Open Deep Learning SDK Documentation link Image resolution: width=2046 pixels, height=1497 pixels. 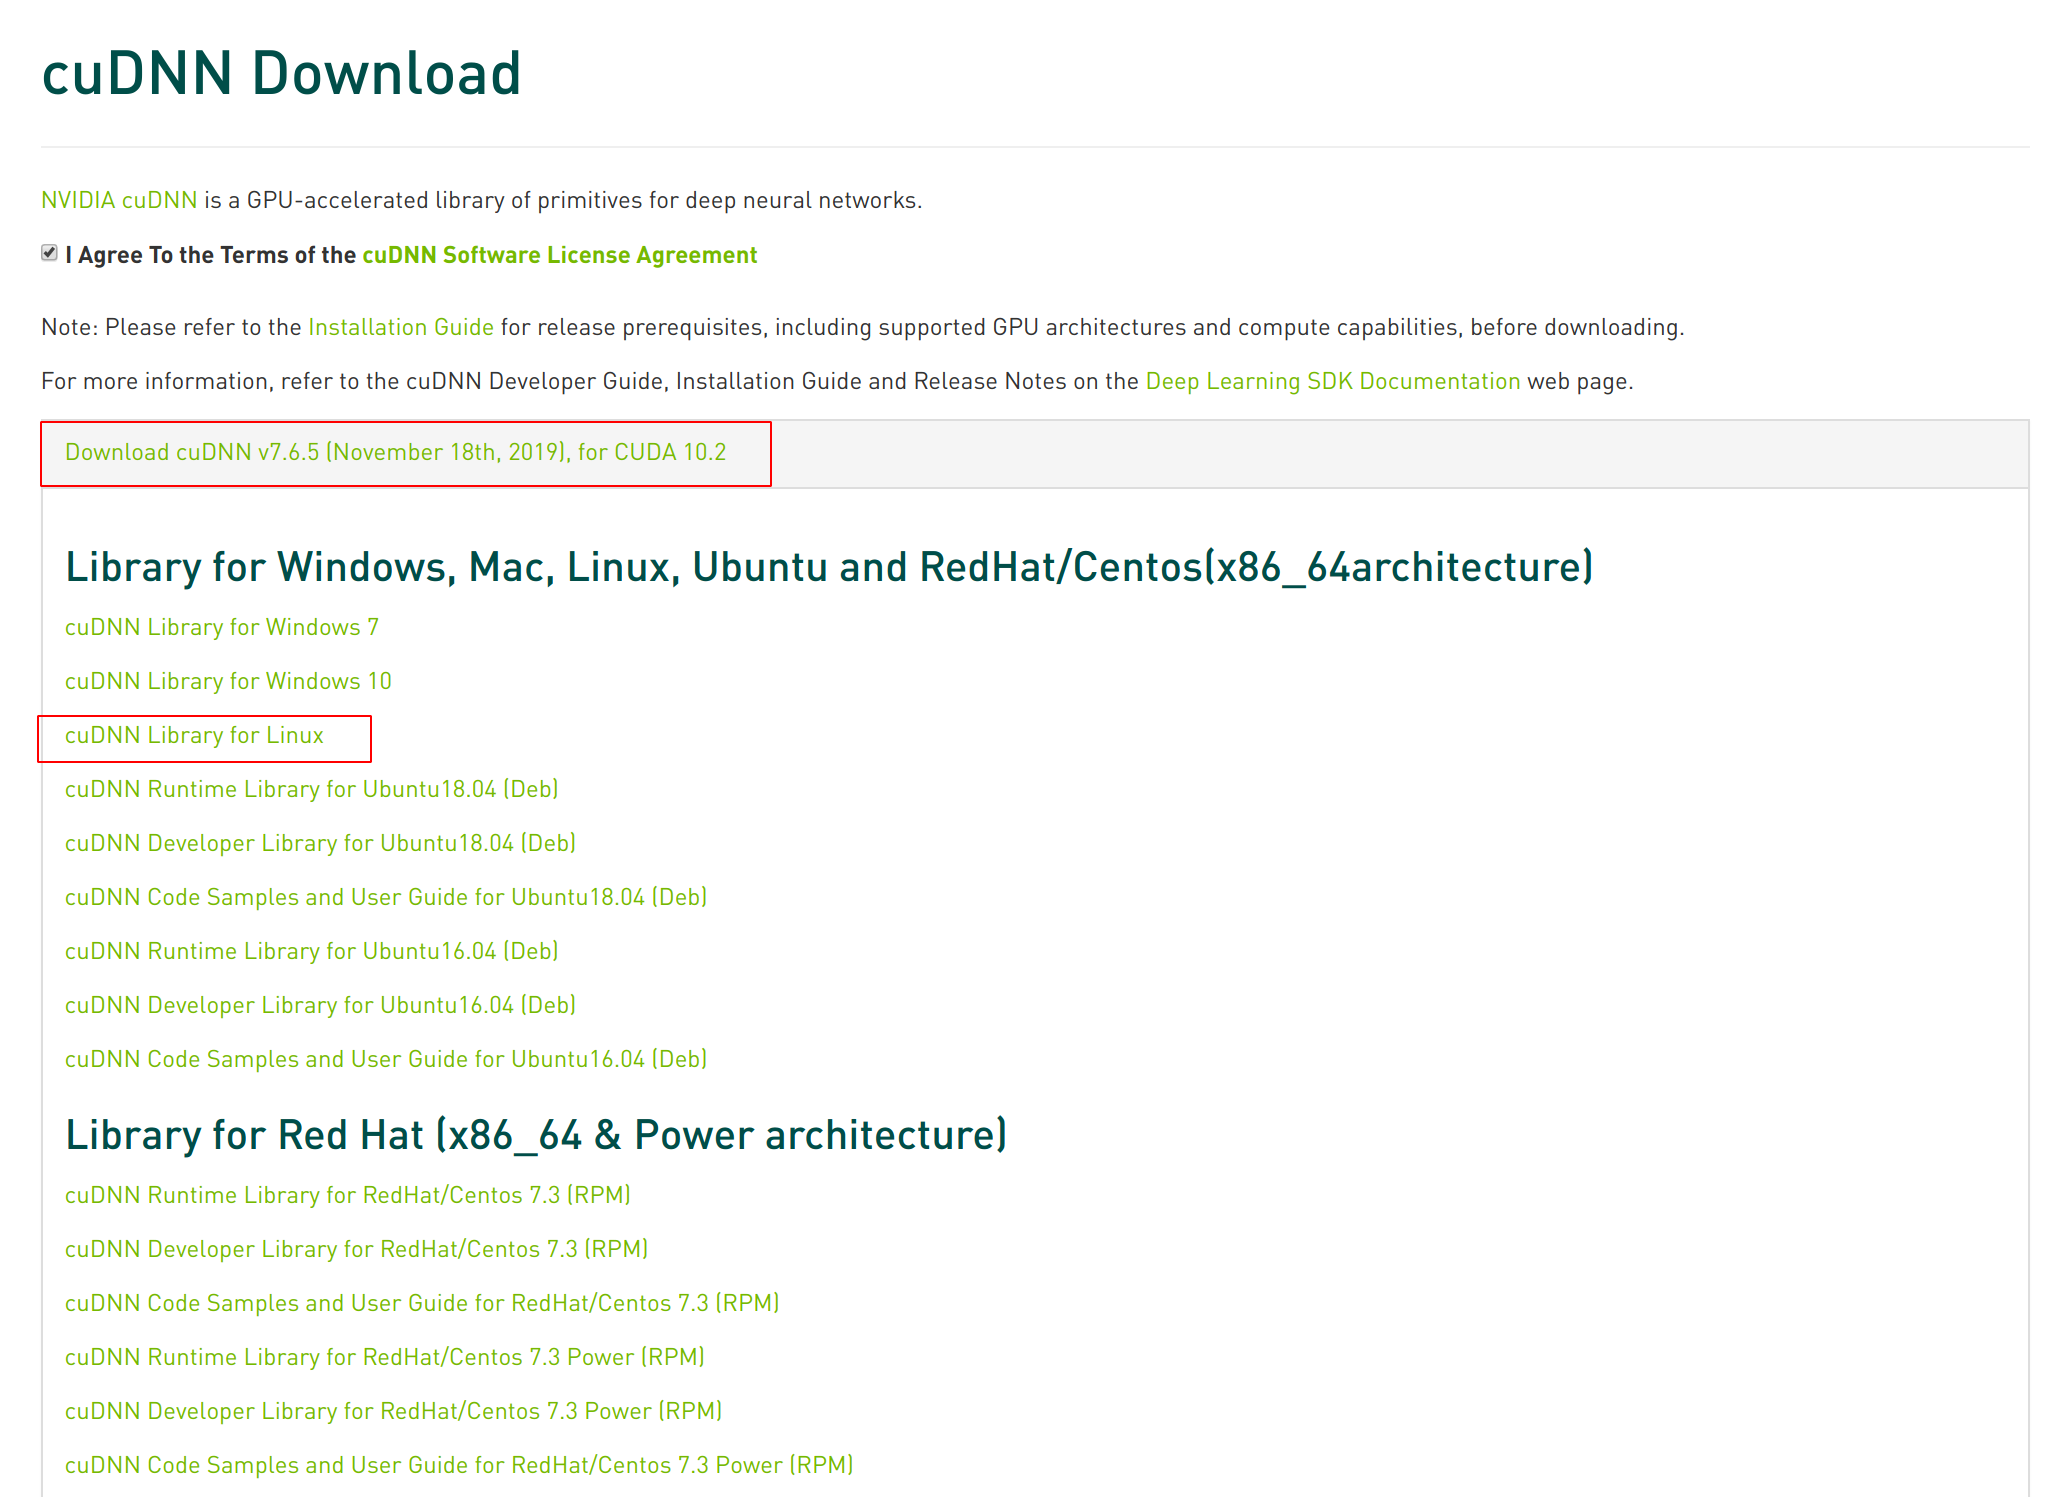[1332, 381]
